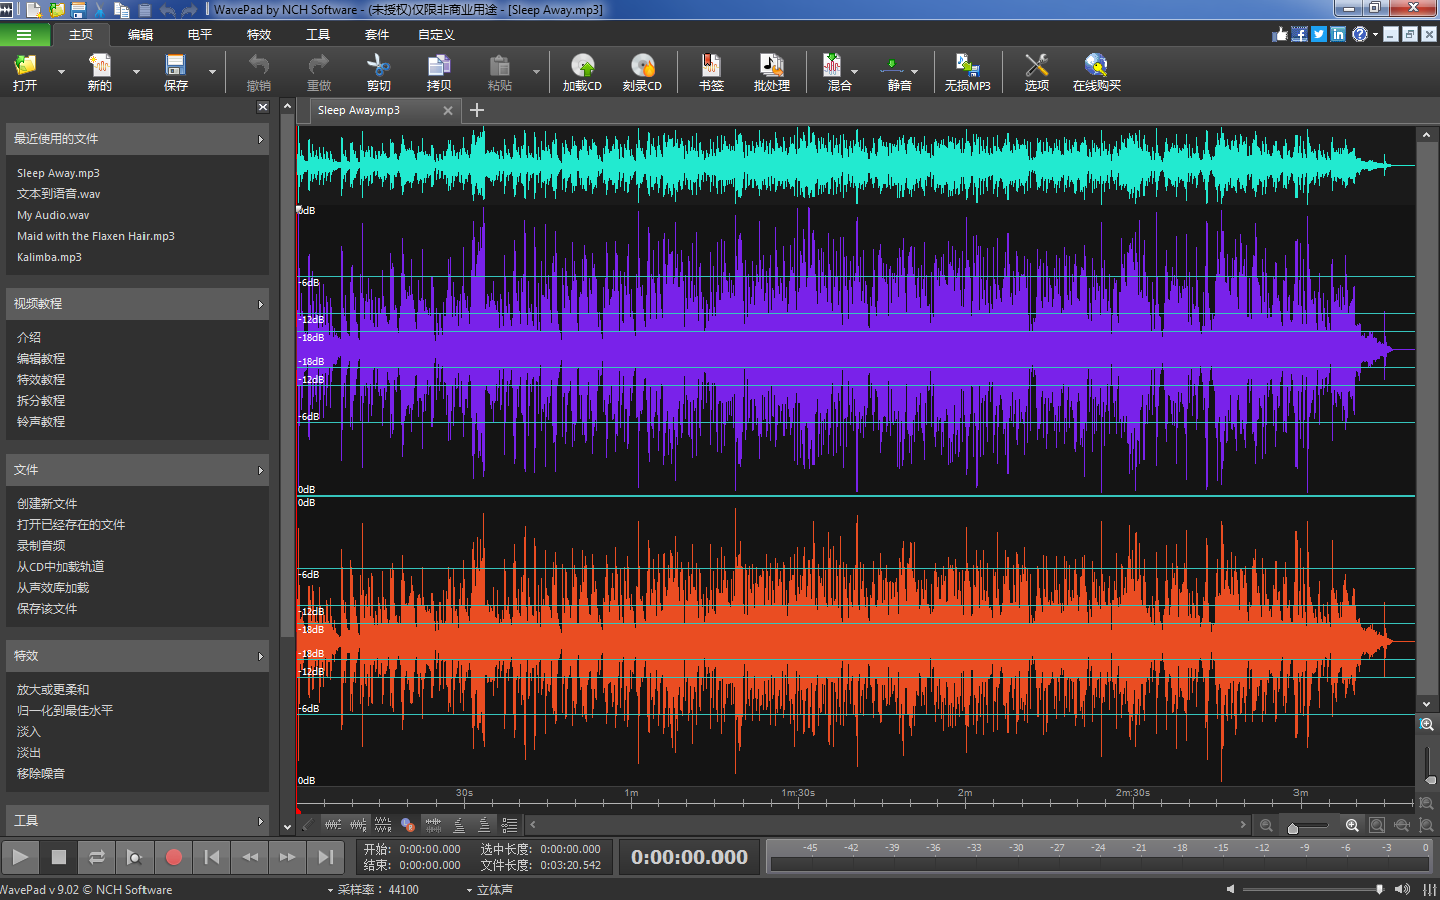Click the Open file toolbar icon
1440x900 pixels.
[x=25, y=72]
